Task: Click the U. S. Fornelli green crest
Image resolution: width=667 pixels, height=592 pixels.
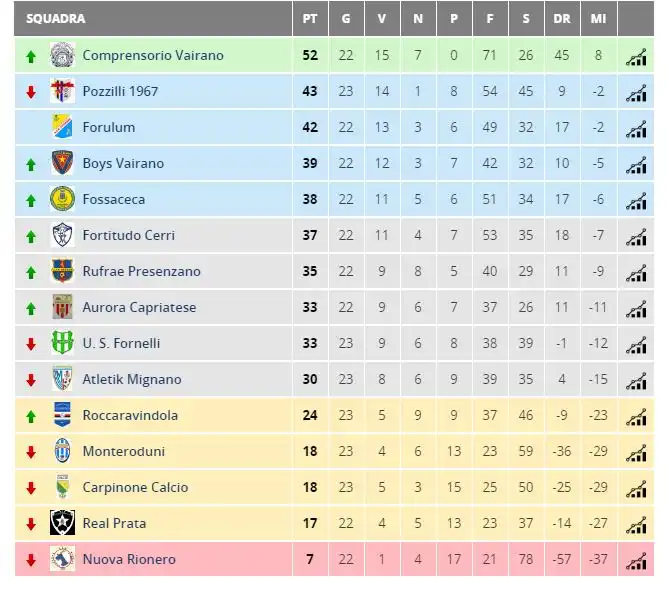Action: point(63,343)
